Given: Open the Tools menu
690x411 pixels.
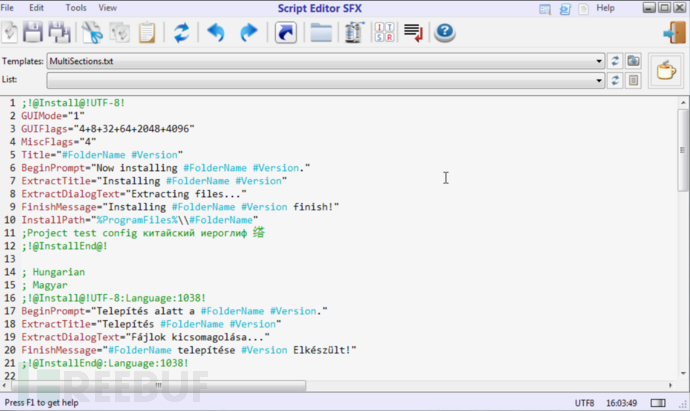Looking at the screenshot, I should [76, 8].
